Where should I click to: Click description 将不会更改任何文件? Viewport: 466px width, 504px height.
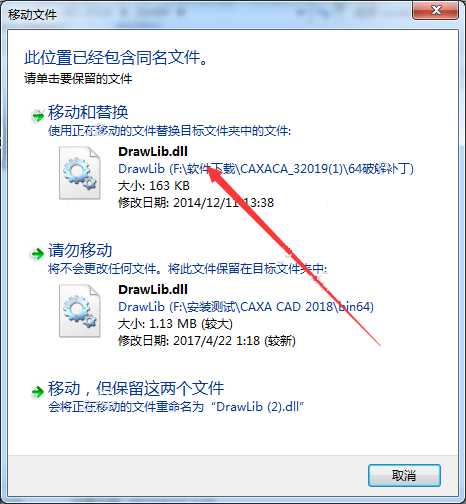click(x=103, y=269)
